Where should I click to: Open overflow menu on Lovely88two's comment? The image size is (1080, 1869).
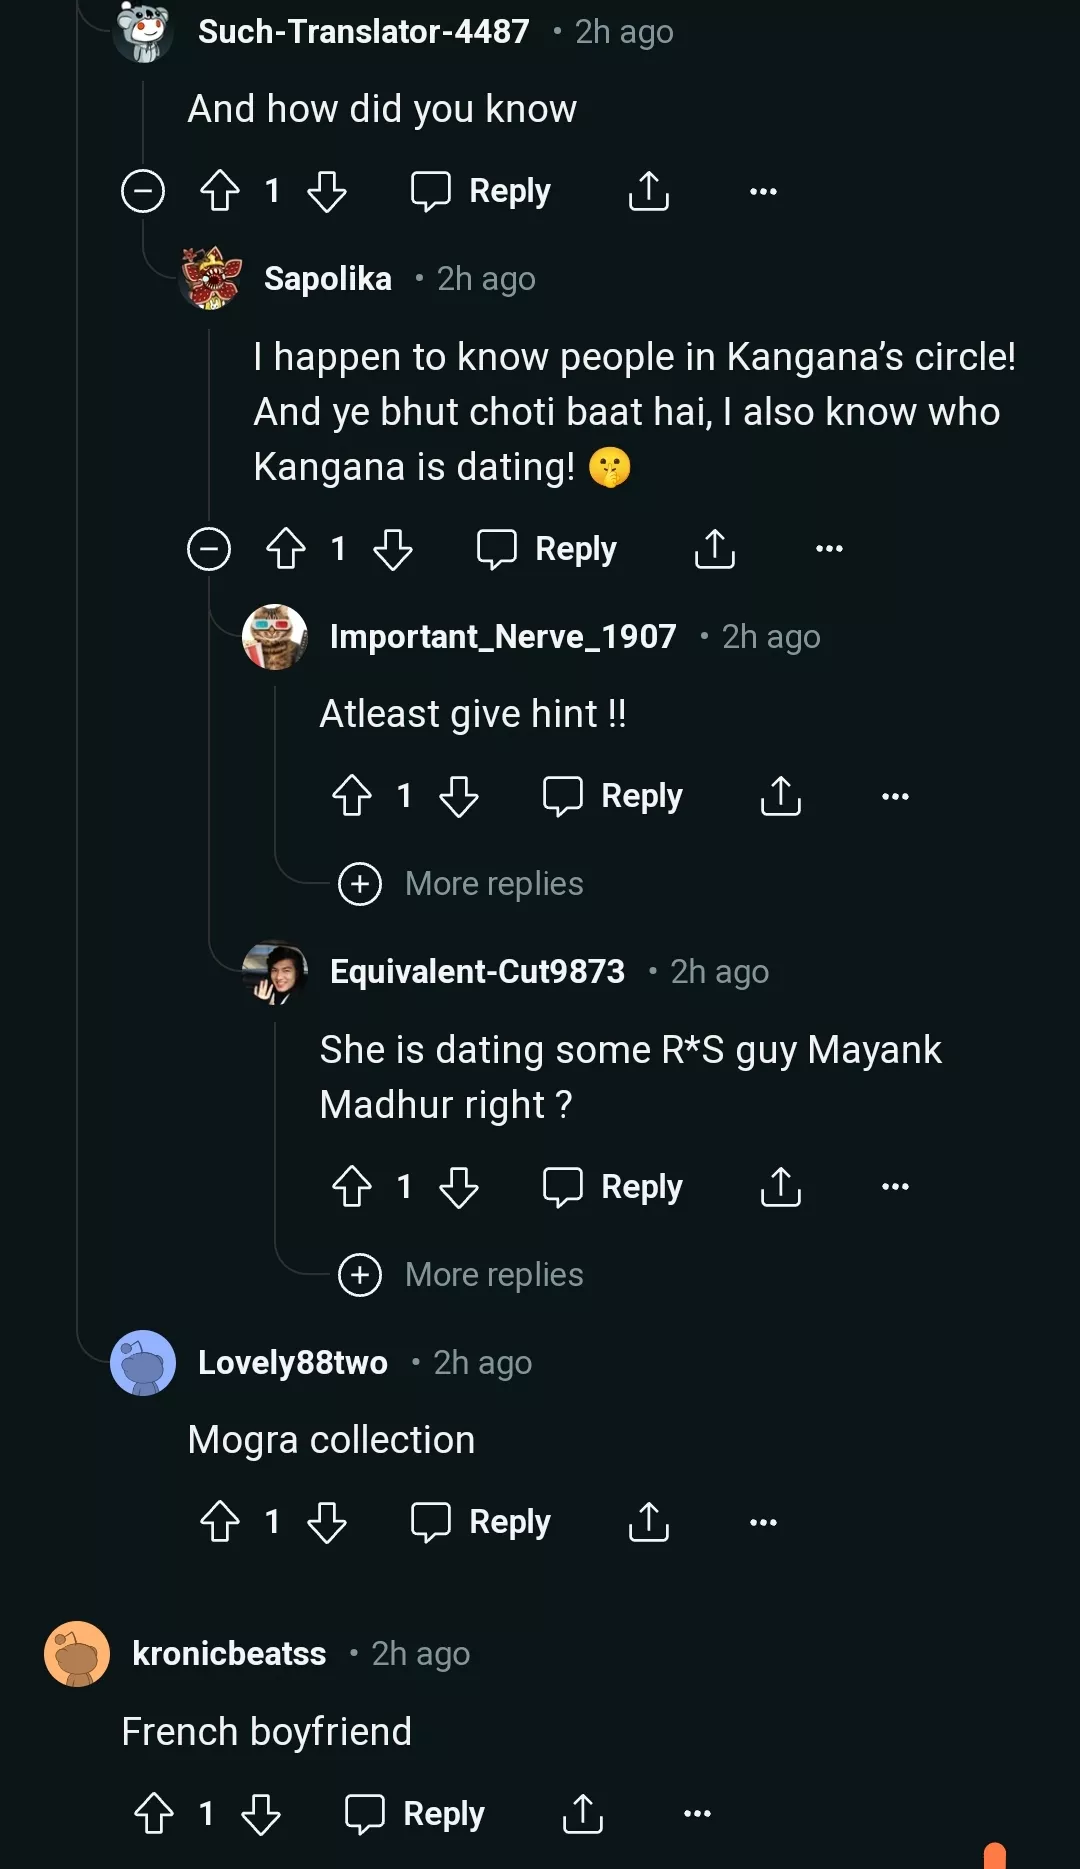point(763,1522)
